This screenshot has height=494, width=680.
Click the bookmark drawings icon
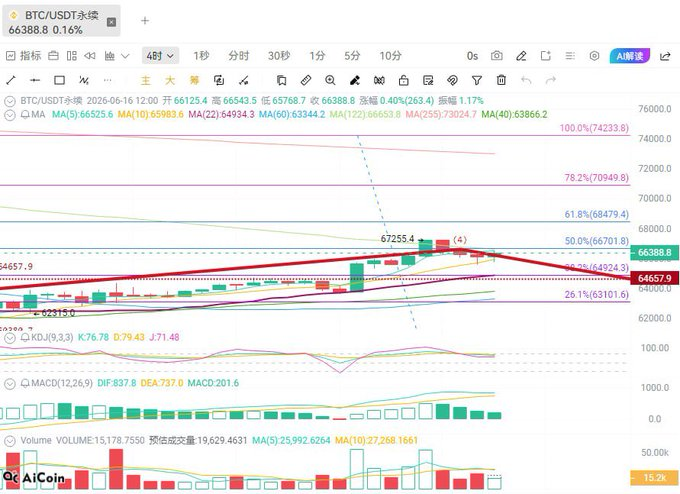(281, 80)
